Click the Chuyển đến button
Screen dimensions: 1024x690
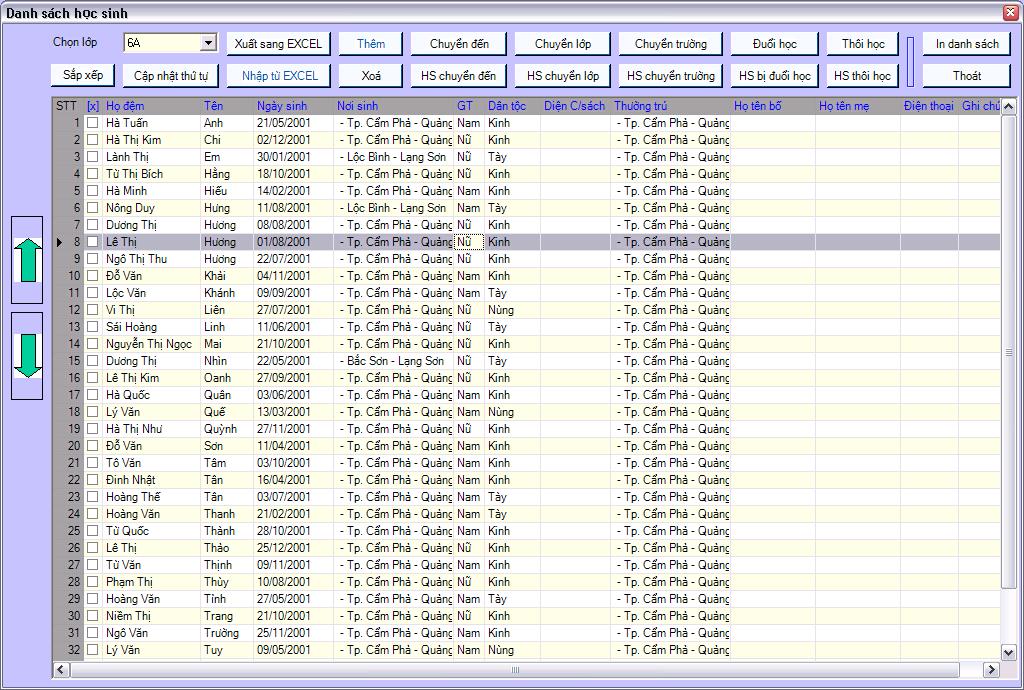(459, 44)
